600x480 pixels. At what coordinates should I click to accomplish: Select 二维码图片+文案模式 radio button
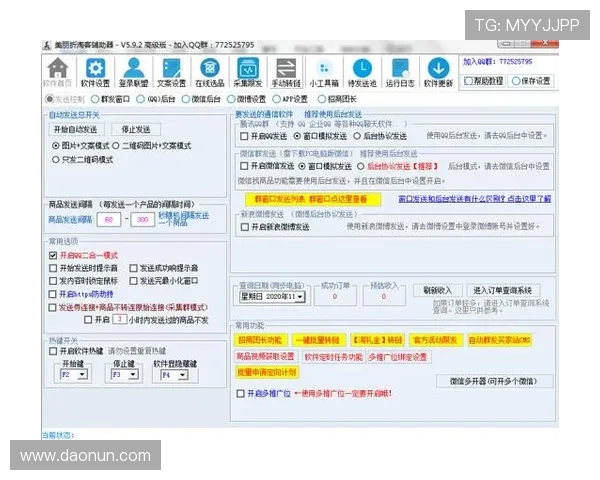pyautogui.click(x=116, y=146)
